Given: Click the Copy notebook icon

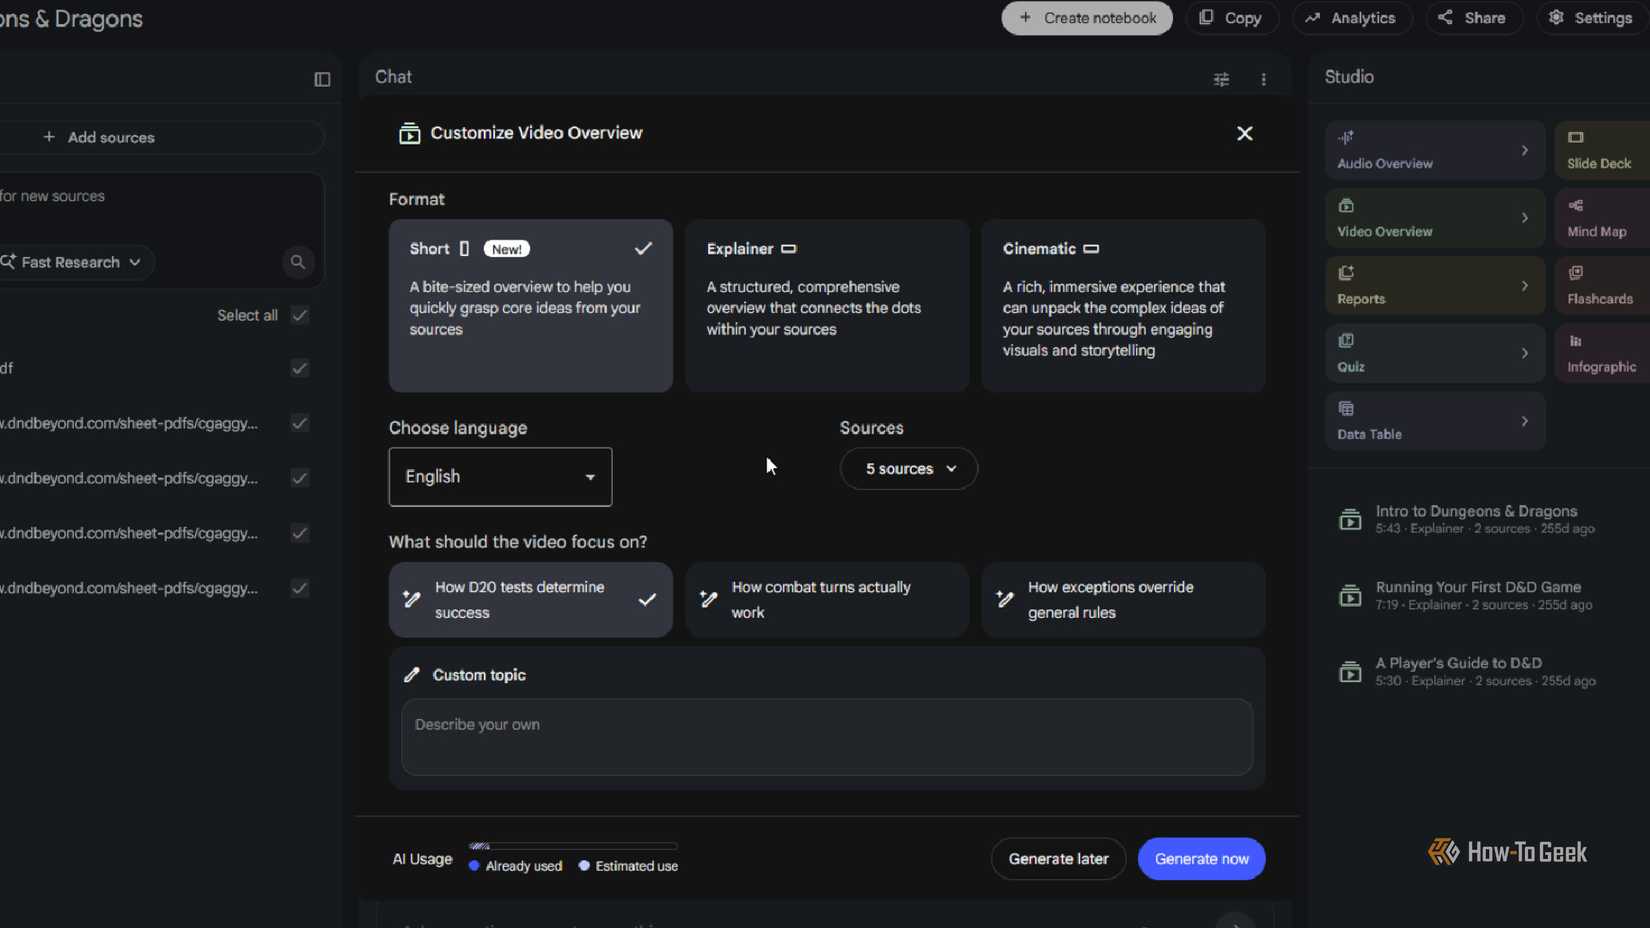Looking at the screenshot, I should [x=1206, y=18].
